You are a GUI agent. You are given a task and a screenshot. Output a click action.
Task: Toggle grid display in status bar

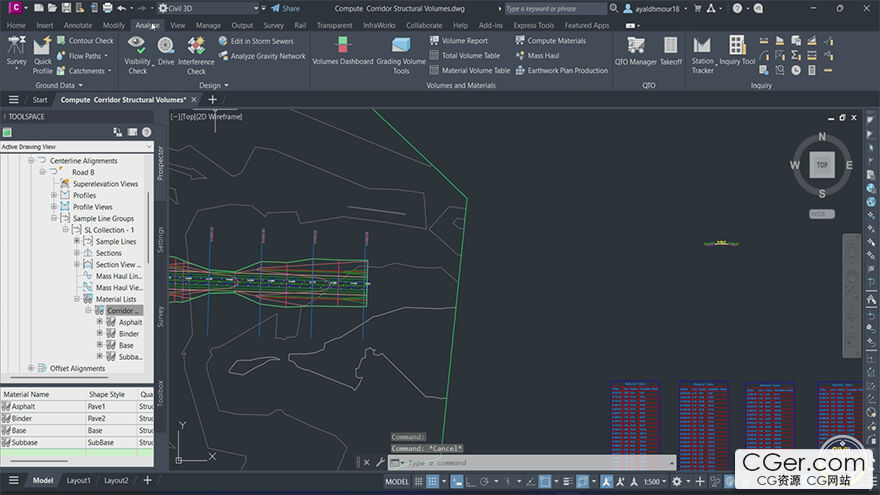click(421, 481)
